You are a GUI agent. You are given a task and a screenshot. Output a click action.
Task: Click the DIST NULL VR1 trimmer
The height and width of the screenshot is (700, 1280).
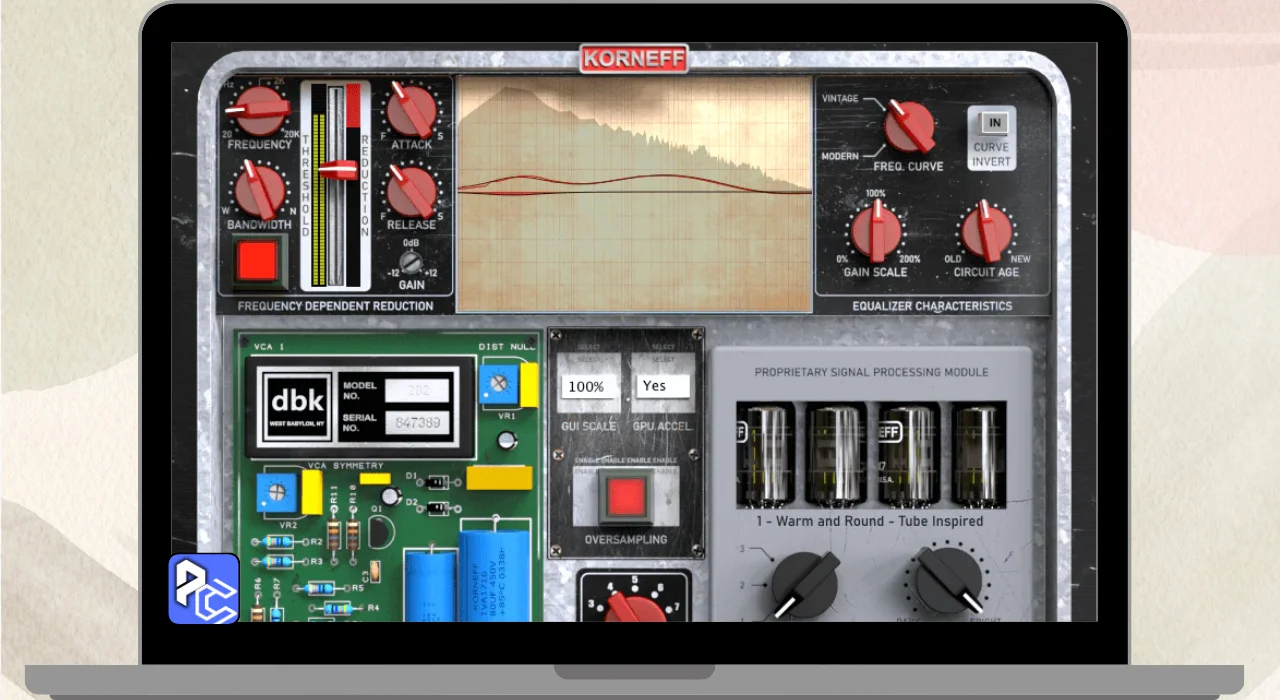498,385
